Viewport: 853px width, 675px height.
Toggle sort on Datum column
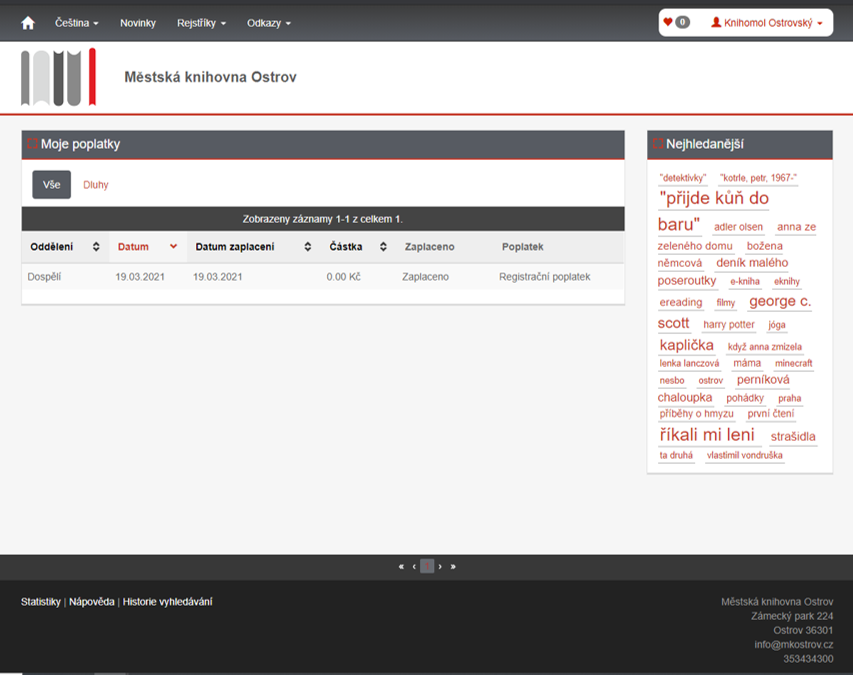click(173, 247)
